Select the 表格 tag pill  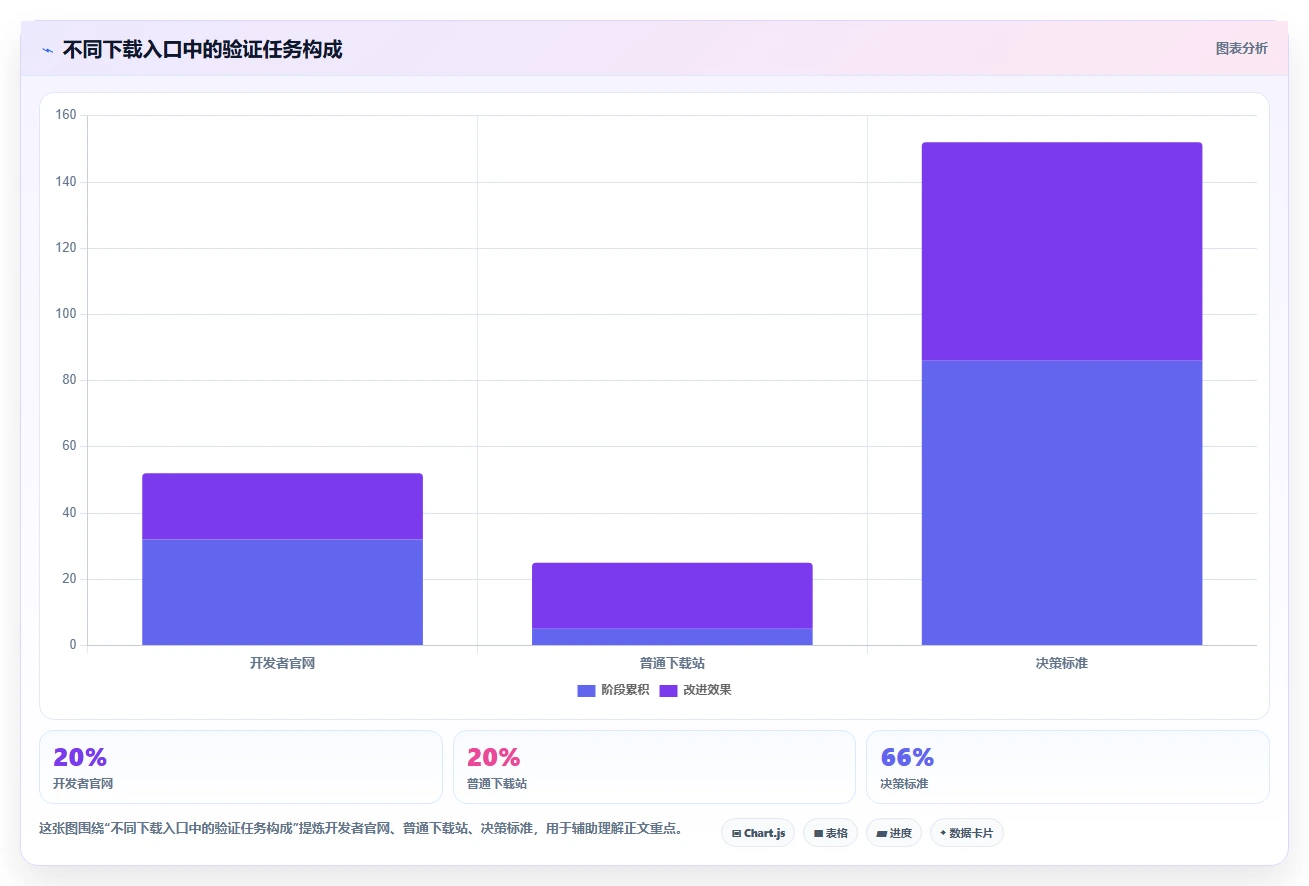830,833
